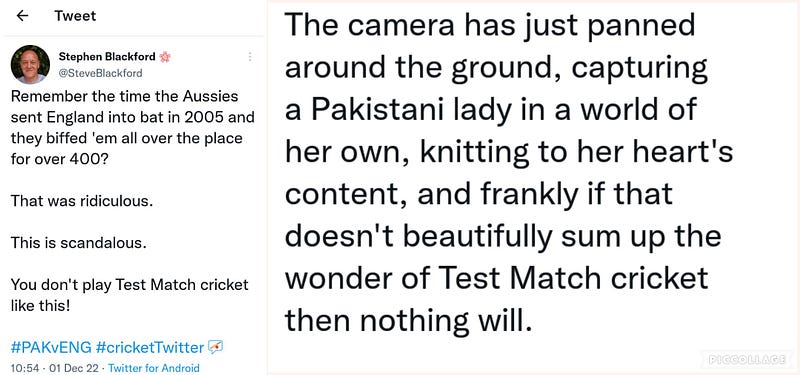Open the #PAKvENG hashtag

tap(51, 348)
